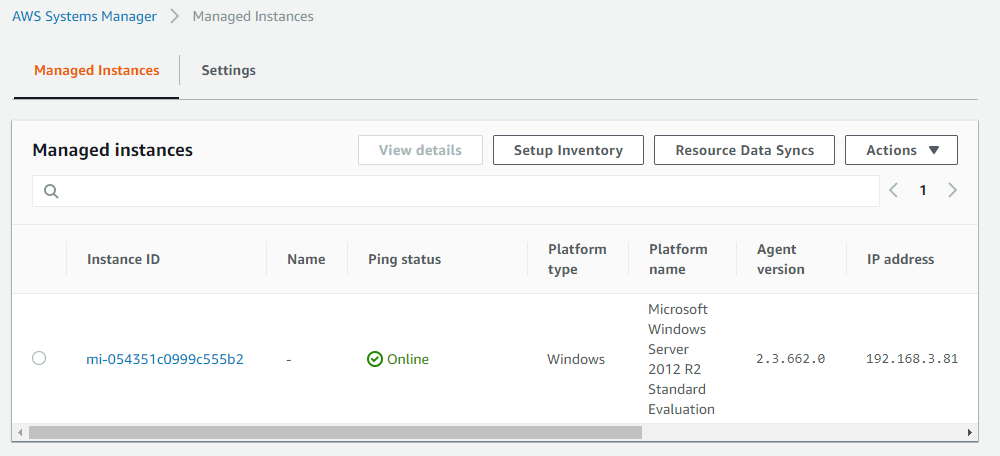1000x456 pixels.
Task: Click the horizontal scrollbar thumb
Action: [x=335, y=432]
